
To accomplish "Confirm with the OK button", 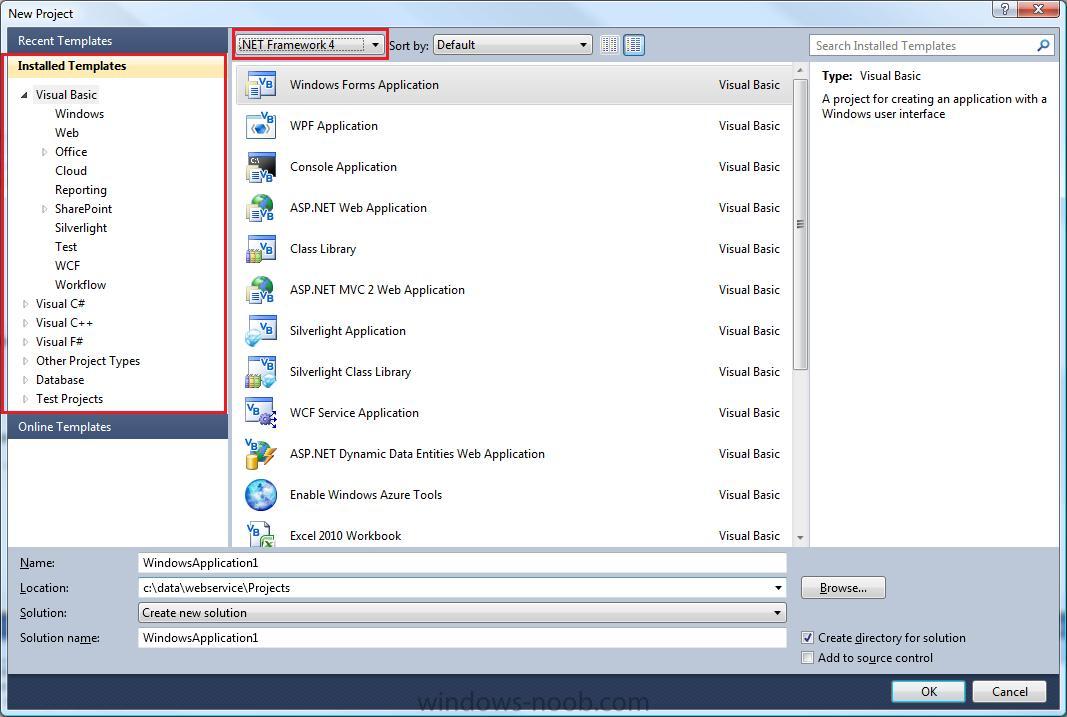I will pos(928,691).
